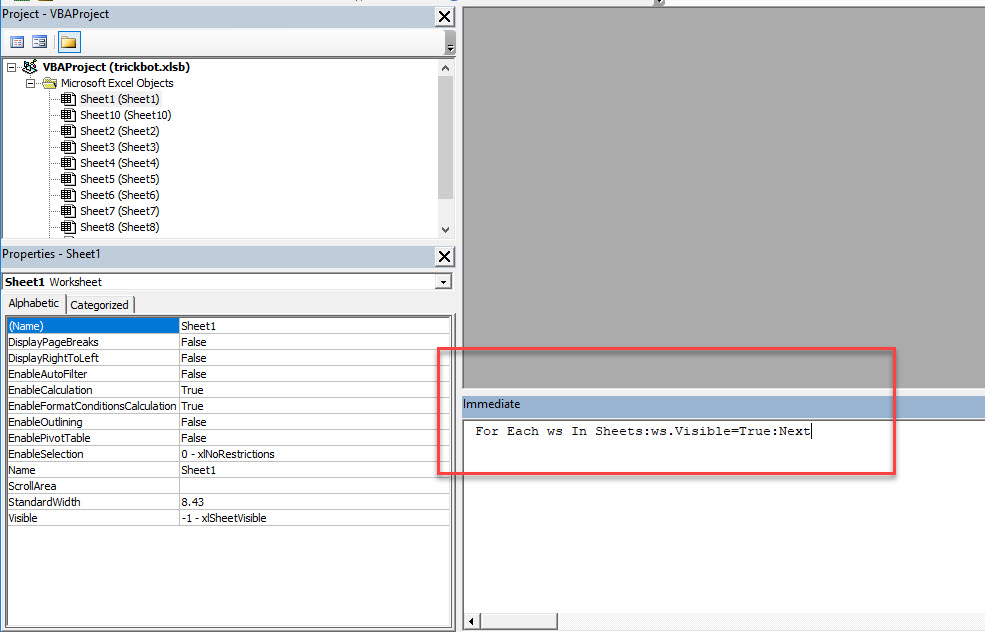Collapse the VBAProject (trickbot.xlsb) tree node
Image resolution: width=985 pixels, height=632 pixels.
pos(12,67)
